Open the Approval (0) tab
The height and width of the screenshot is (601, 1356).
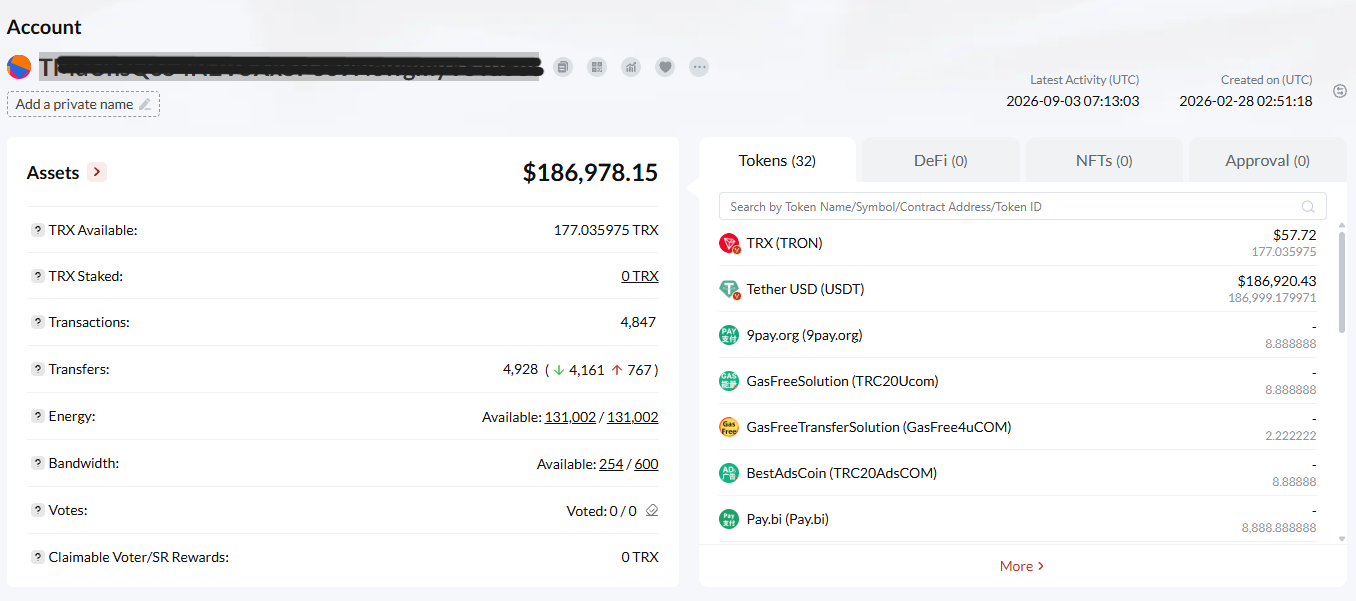point(1267,160)
